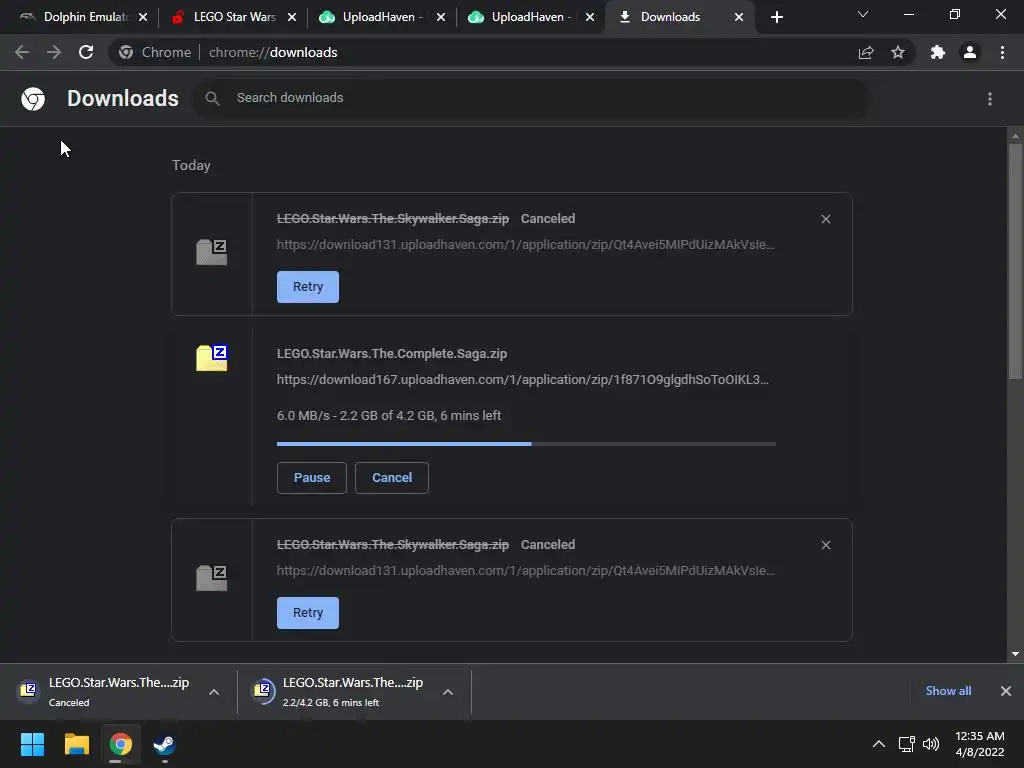Open the tab search chevron

click(x=863, y=14)
